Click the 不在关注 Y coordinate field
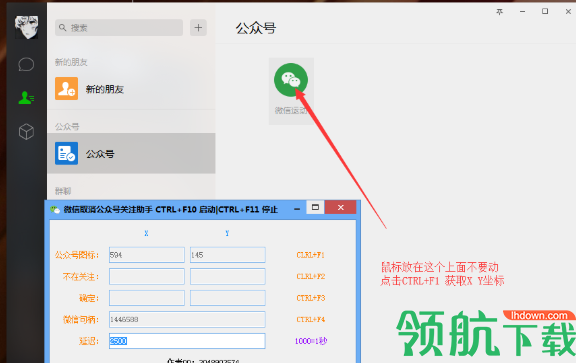Screen dimensions: 576x363 pyautogui.click(x=228, y=276)
